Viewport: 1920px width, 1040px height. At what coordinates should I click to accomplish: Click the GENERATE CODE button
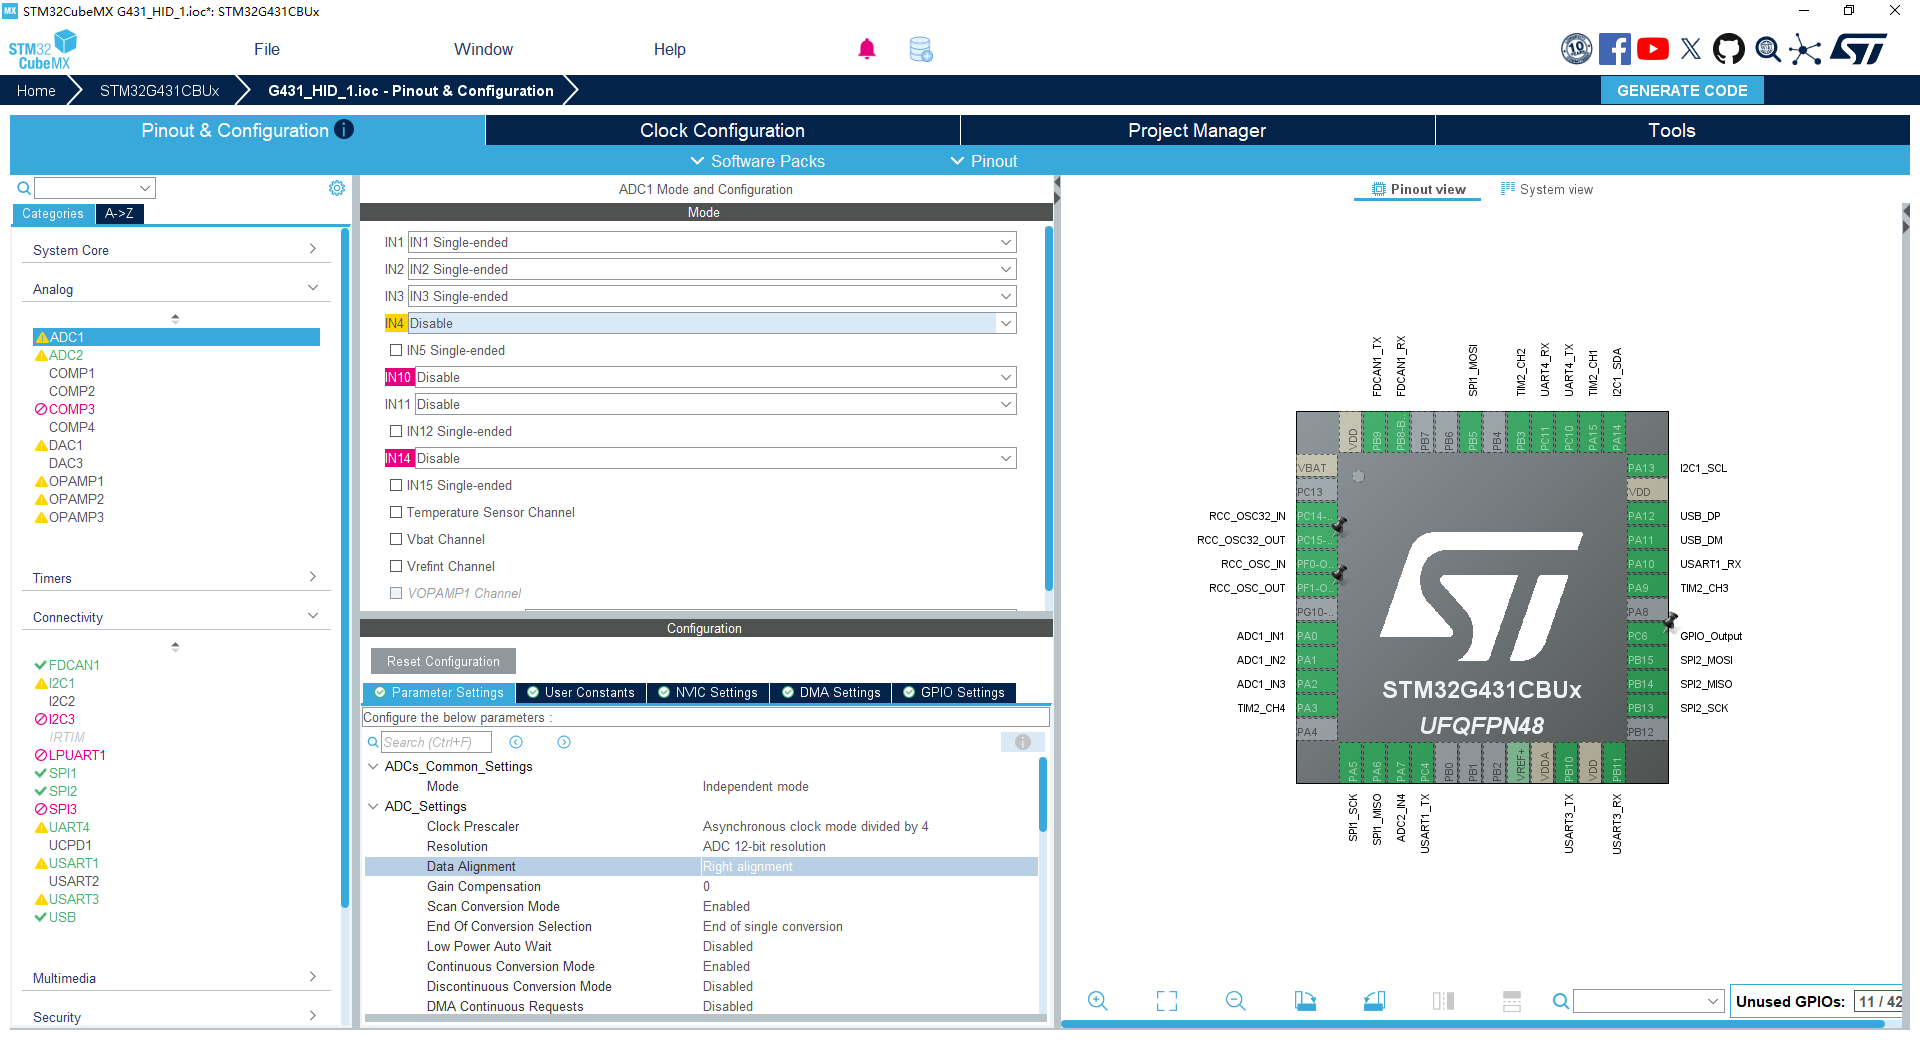click(1682, 90)
